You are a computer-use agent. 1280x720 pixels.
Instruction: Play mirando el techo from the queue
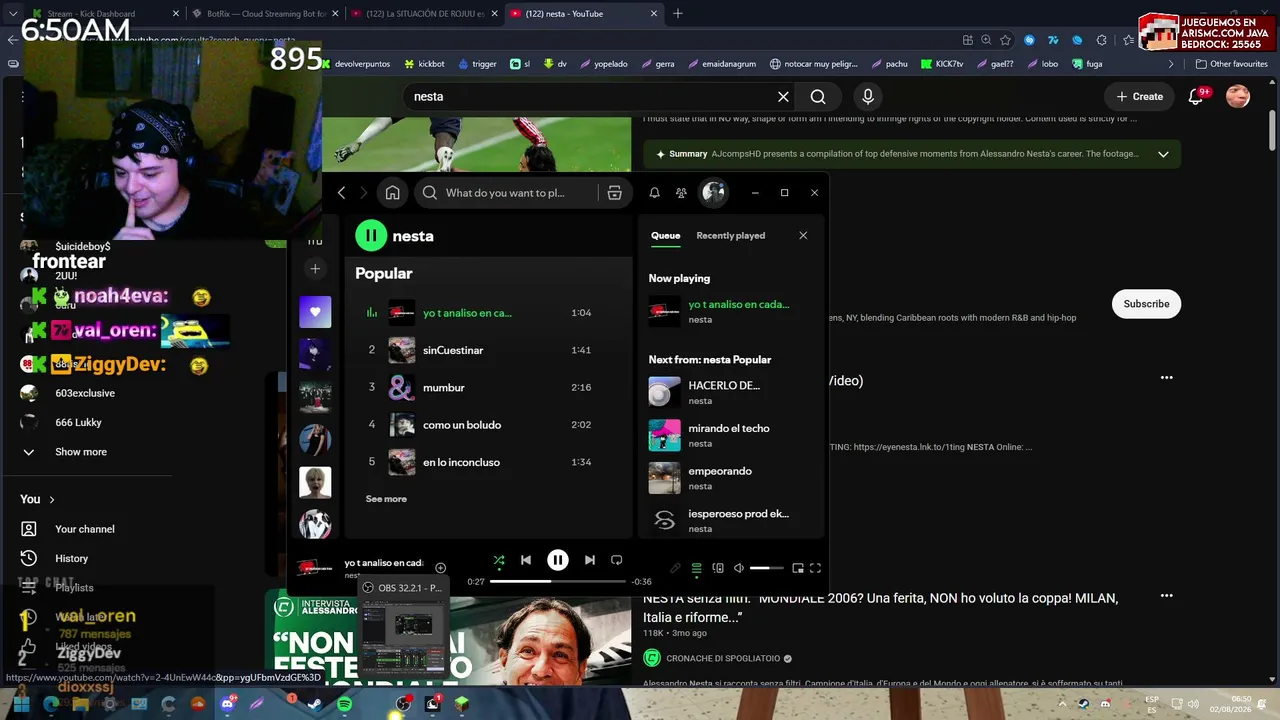coord(731,435)
